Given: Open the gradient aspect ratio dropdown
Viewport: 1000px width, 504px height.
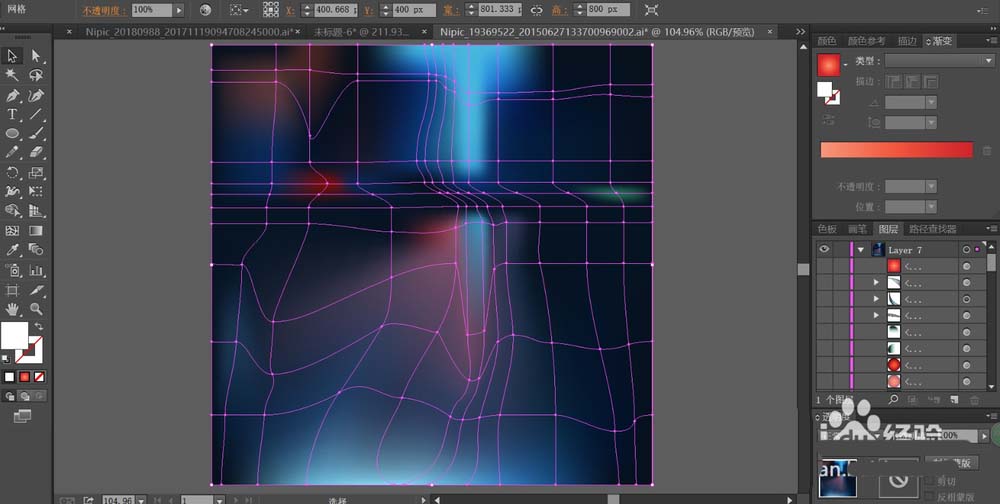Looking at the screenshot, I should pos(931,122).
